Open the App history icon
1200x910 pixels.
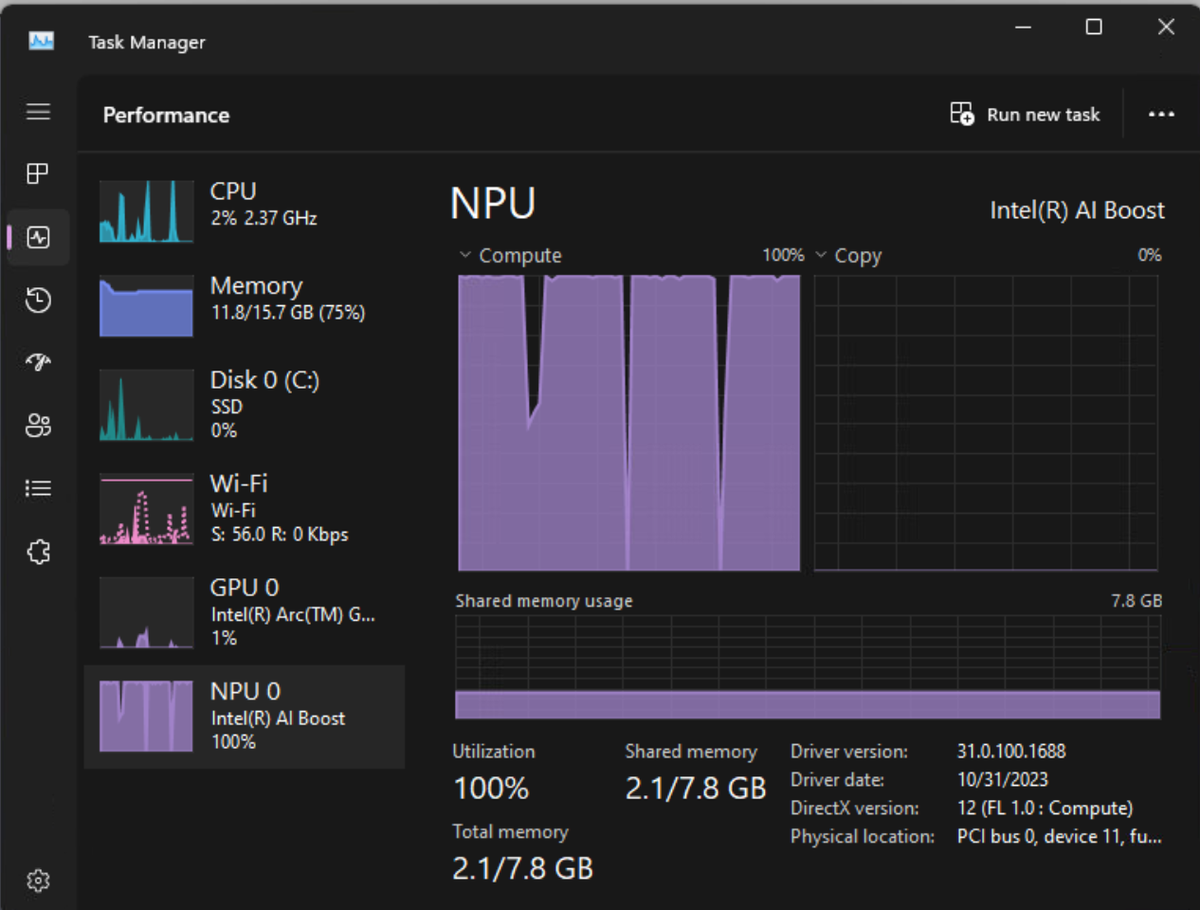[x=37, y=300]
